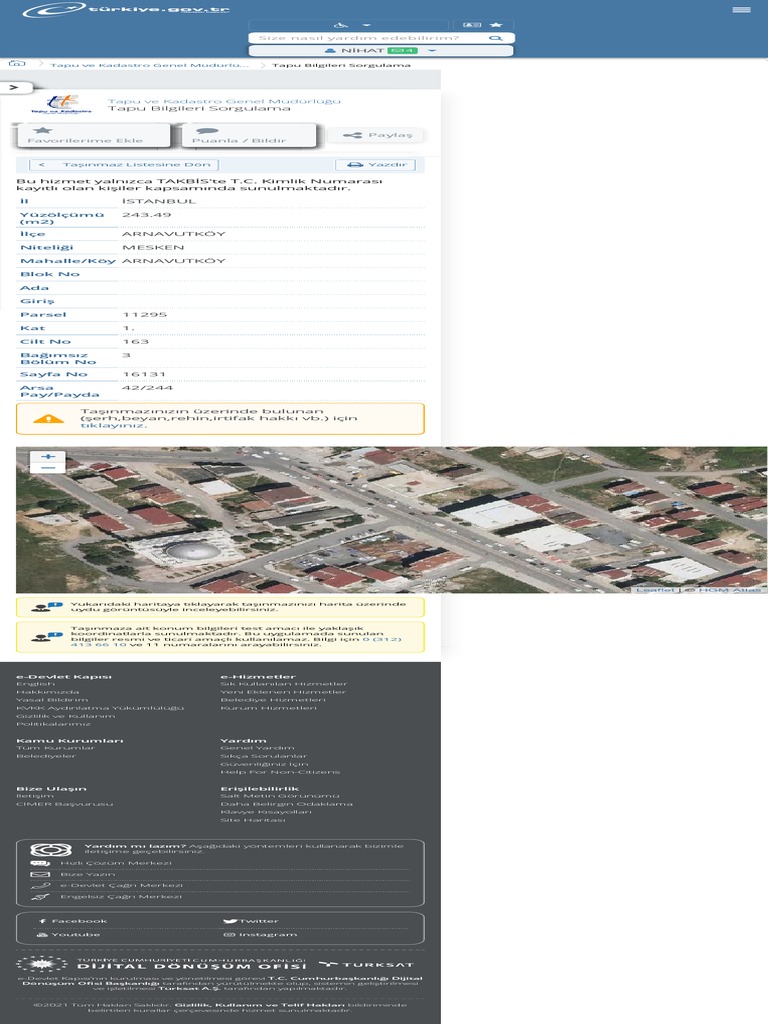
Task: Open the Leaflet attribution link
Action: click(655, 590)
